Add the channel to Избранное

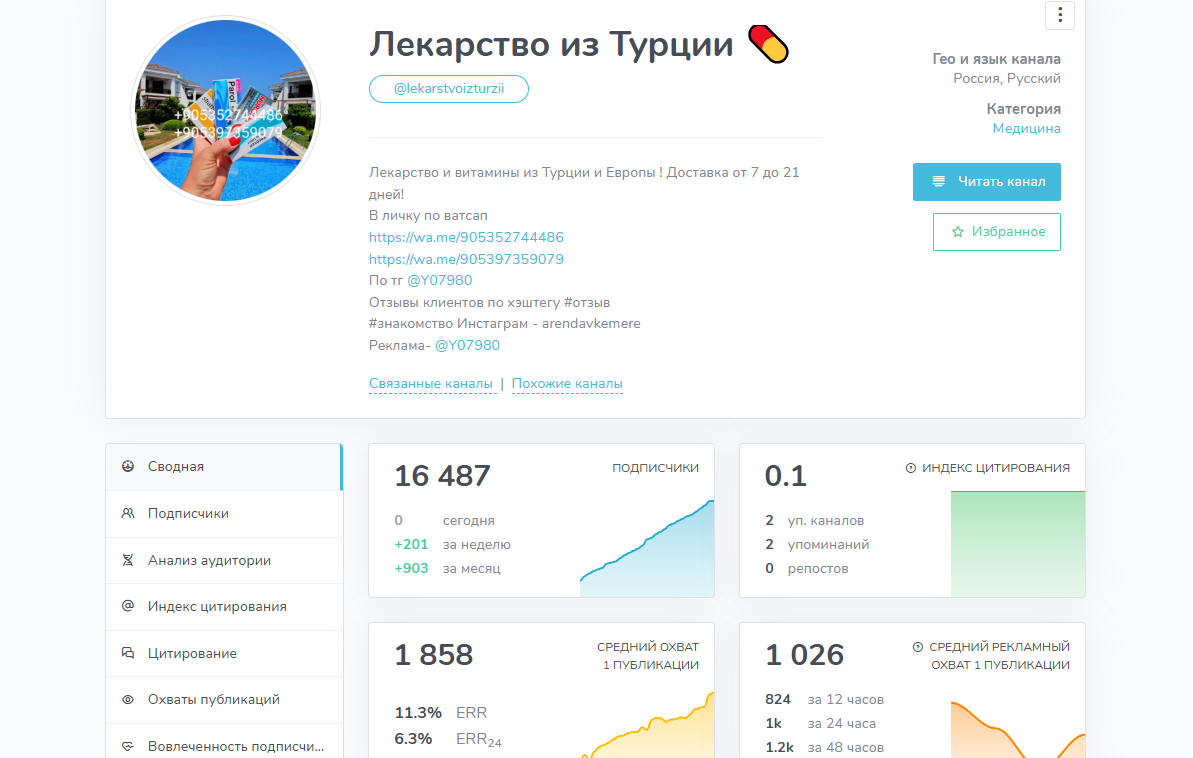[996, 231]
